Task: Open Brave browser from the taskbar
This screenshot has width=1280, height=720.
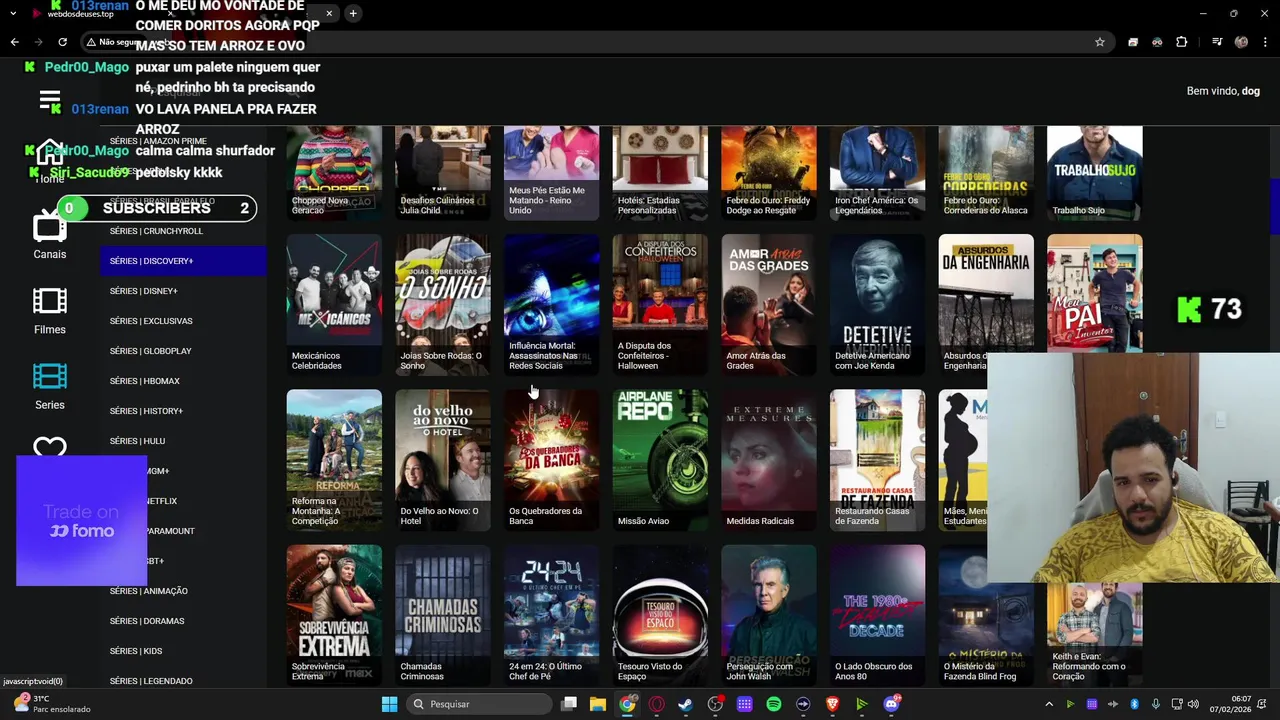Action: click(x=833, y=704)
